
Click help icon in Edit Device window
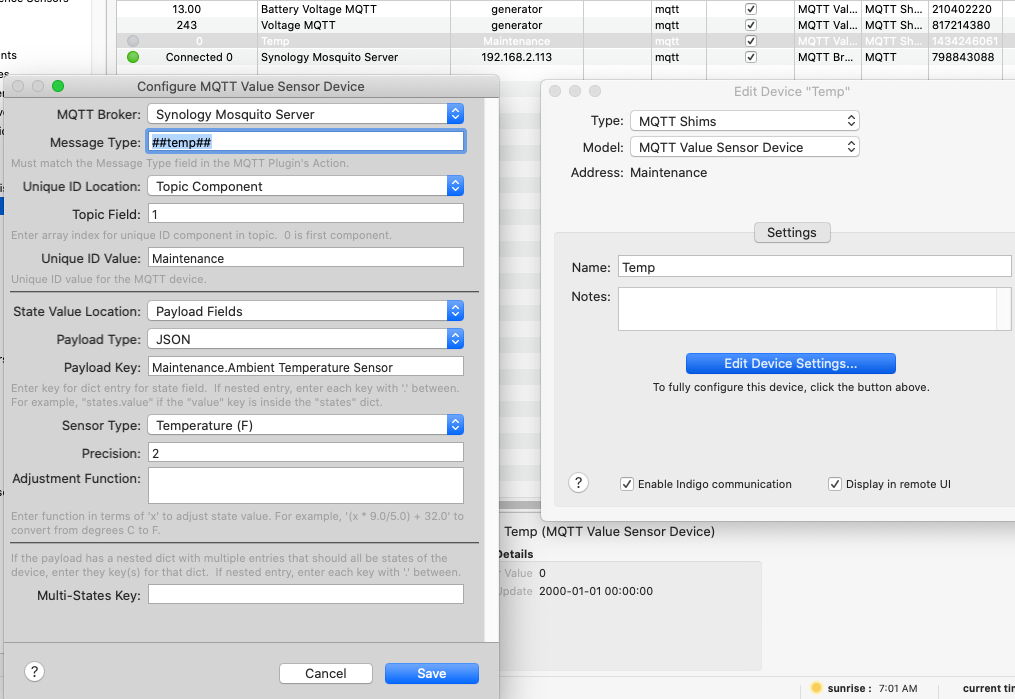click(x=578, y=483)
